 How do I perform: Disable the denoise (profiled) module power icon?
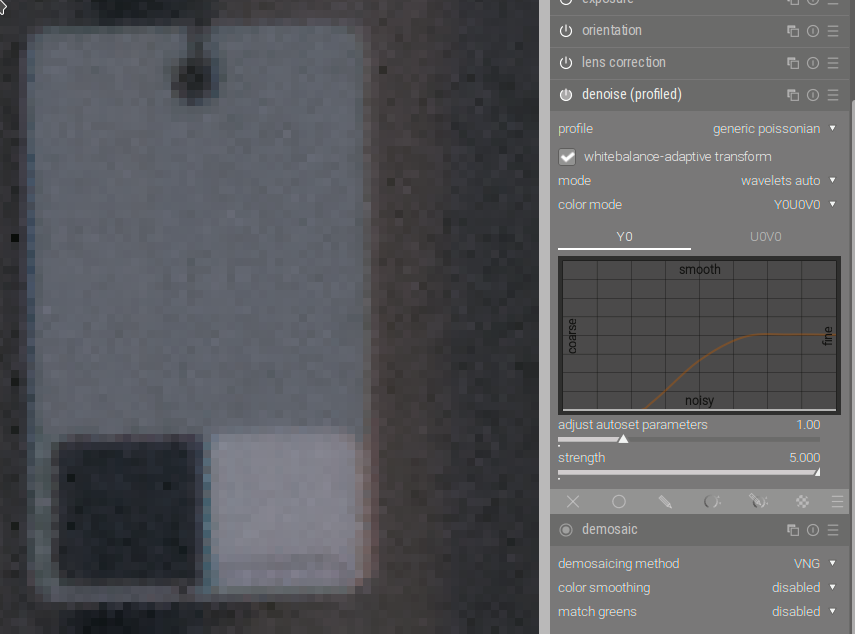(566, 95)
